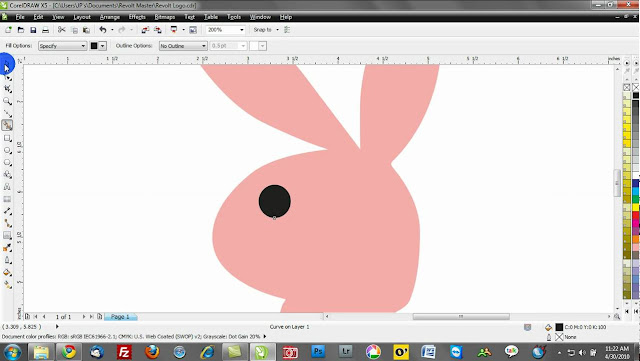Paste from clipboard
The width and height of the screenshot is (640, 361).
(x=87, y=30)
